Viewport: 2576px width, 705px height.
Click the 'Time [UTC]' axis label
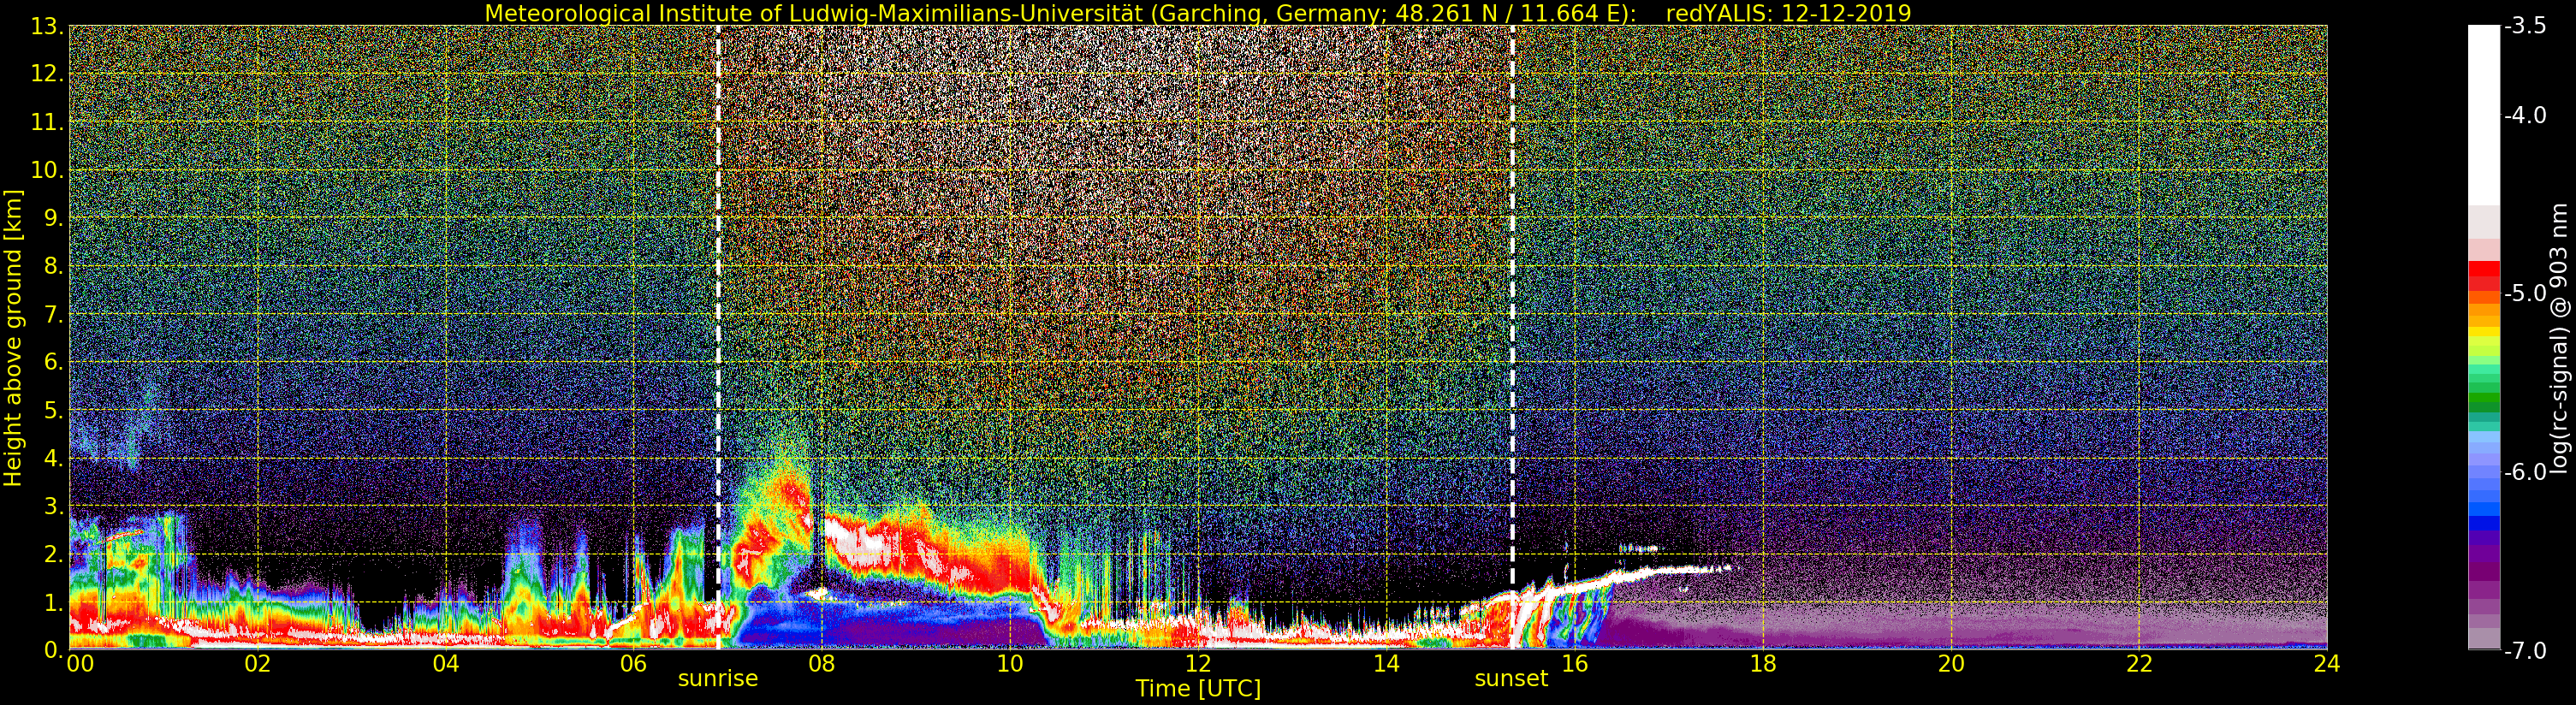click(x=1198, y=689)
